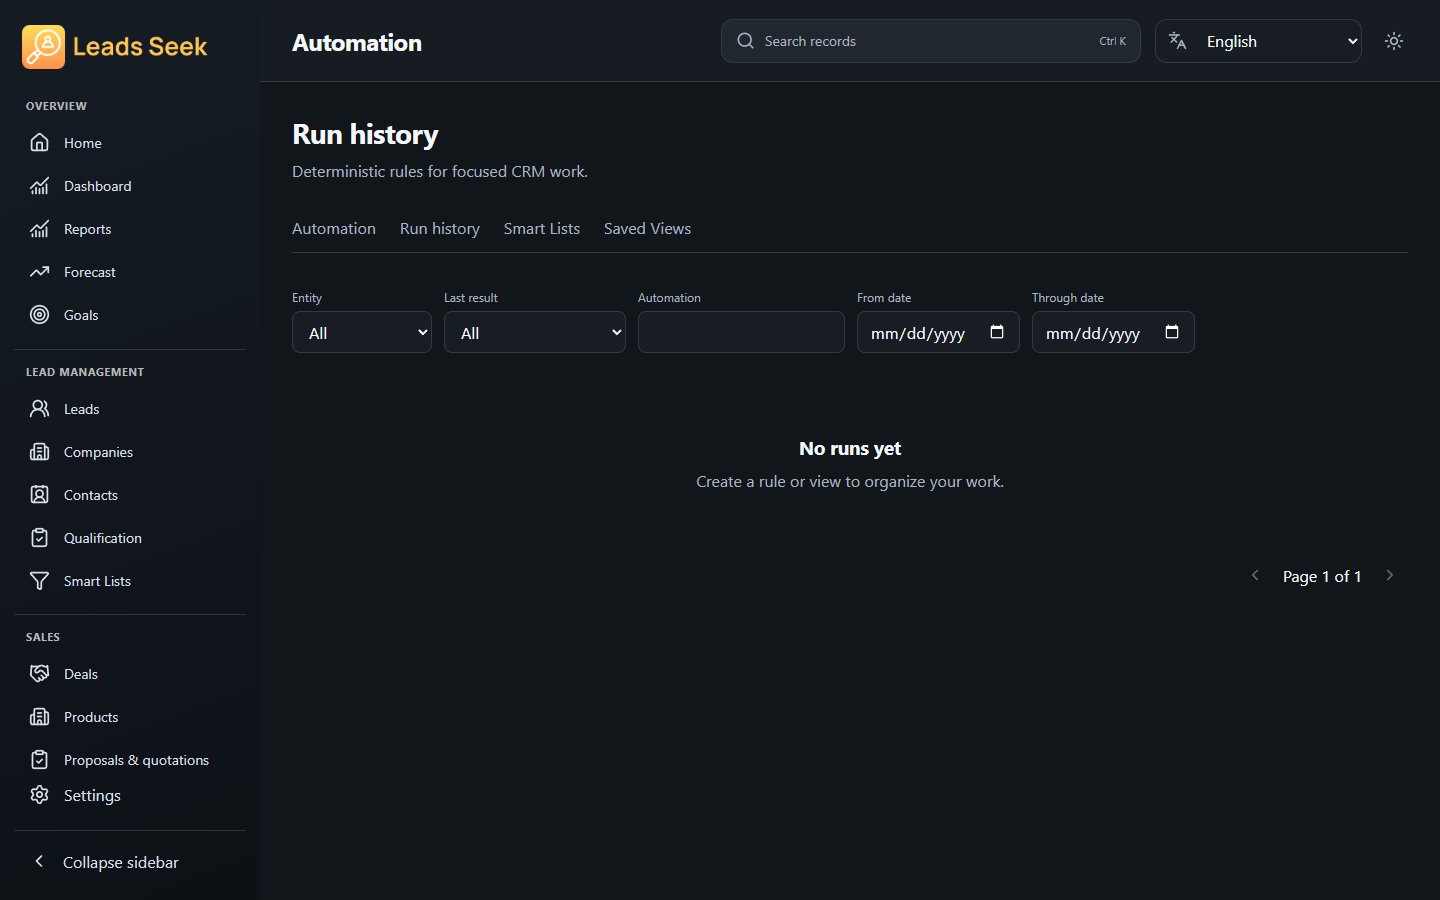Screen dimensions: 1440x900
Task: Click the Search records field
Action: click(x=931, y=41)
